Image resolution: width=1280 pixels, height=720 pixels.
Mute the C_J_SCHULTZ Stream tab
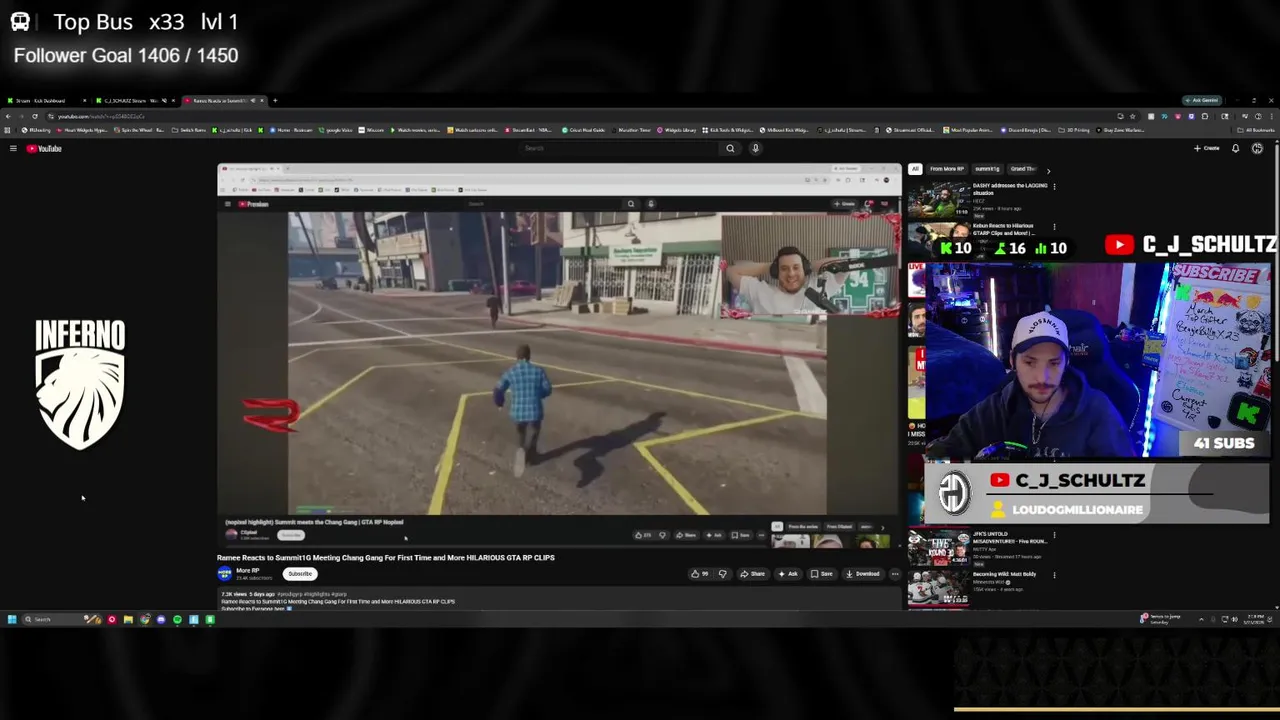tap(164, 100)
